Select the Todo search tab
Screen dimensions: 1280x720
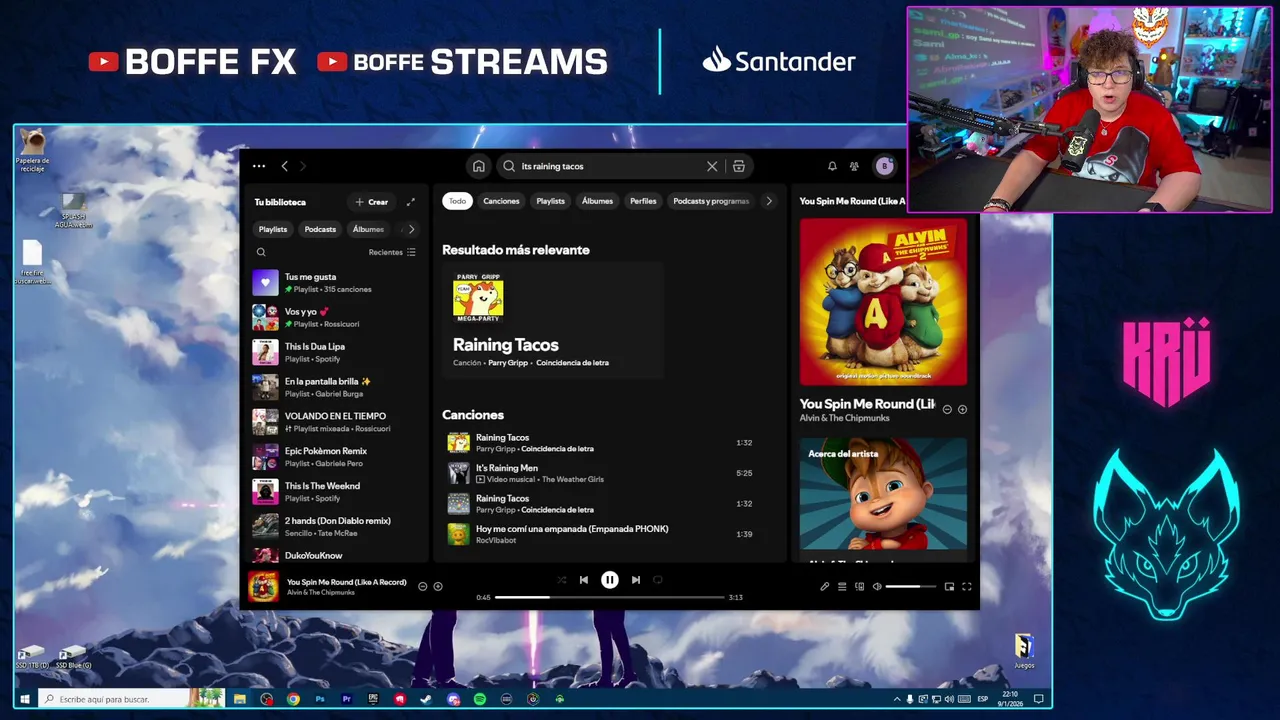click(457, 201)
